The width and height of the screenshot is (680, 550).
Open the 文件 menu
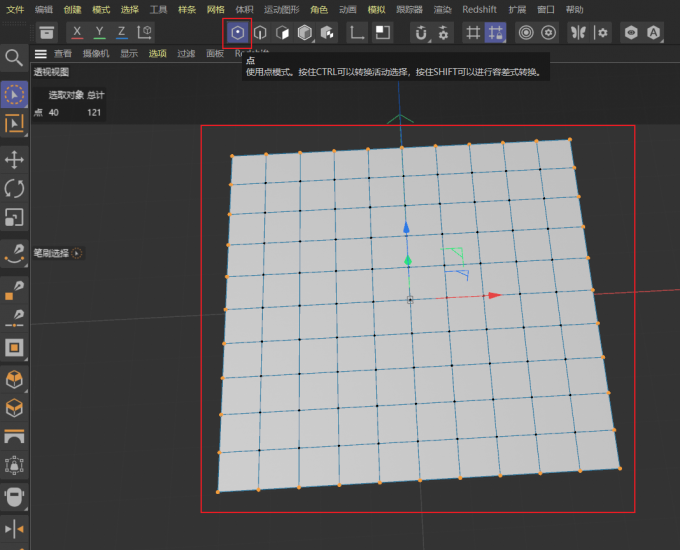tap(15, 10)
